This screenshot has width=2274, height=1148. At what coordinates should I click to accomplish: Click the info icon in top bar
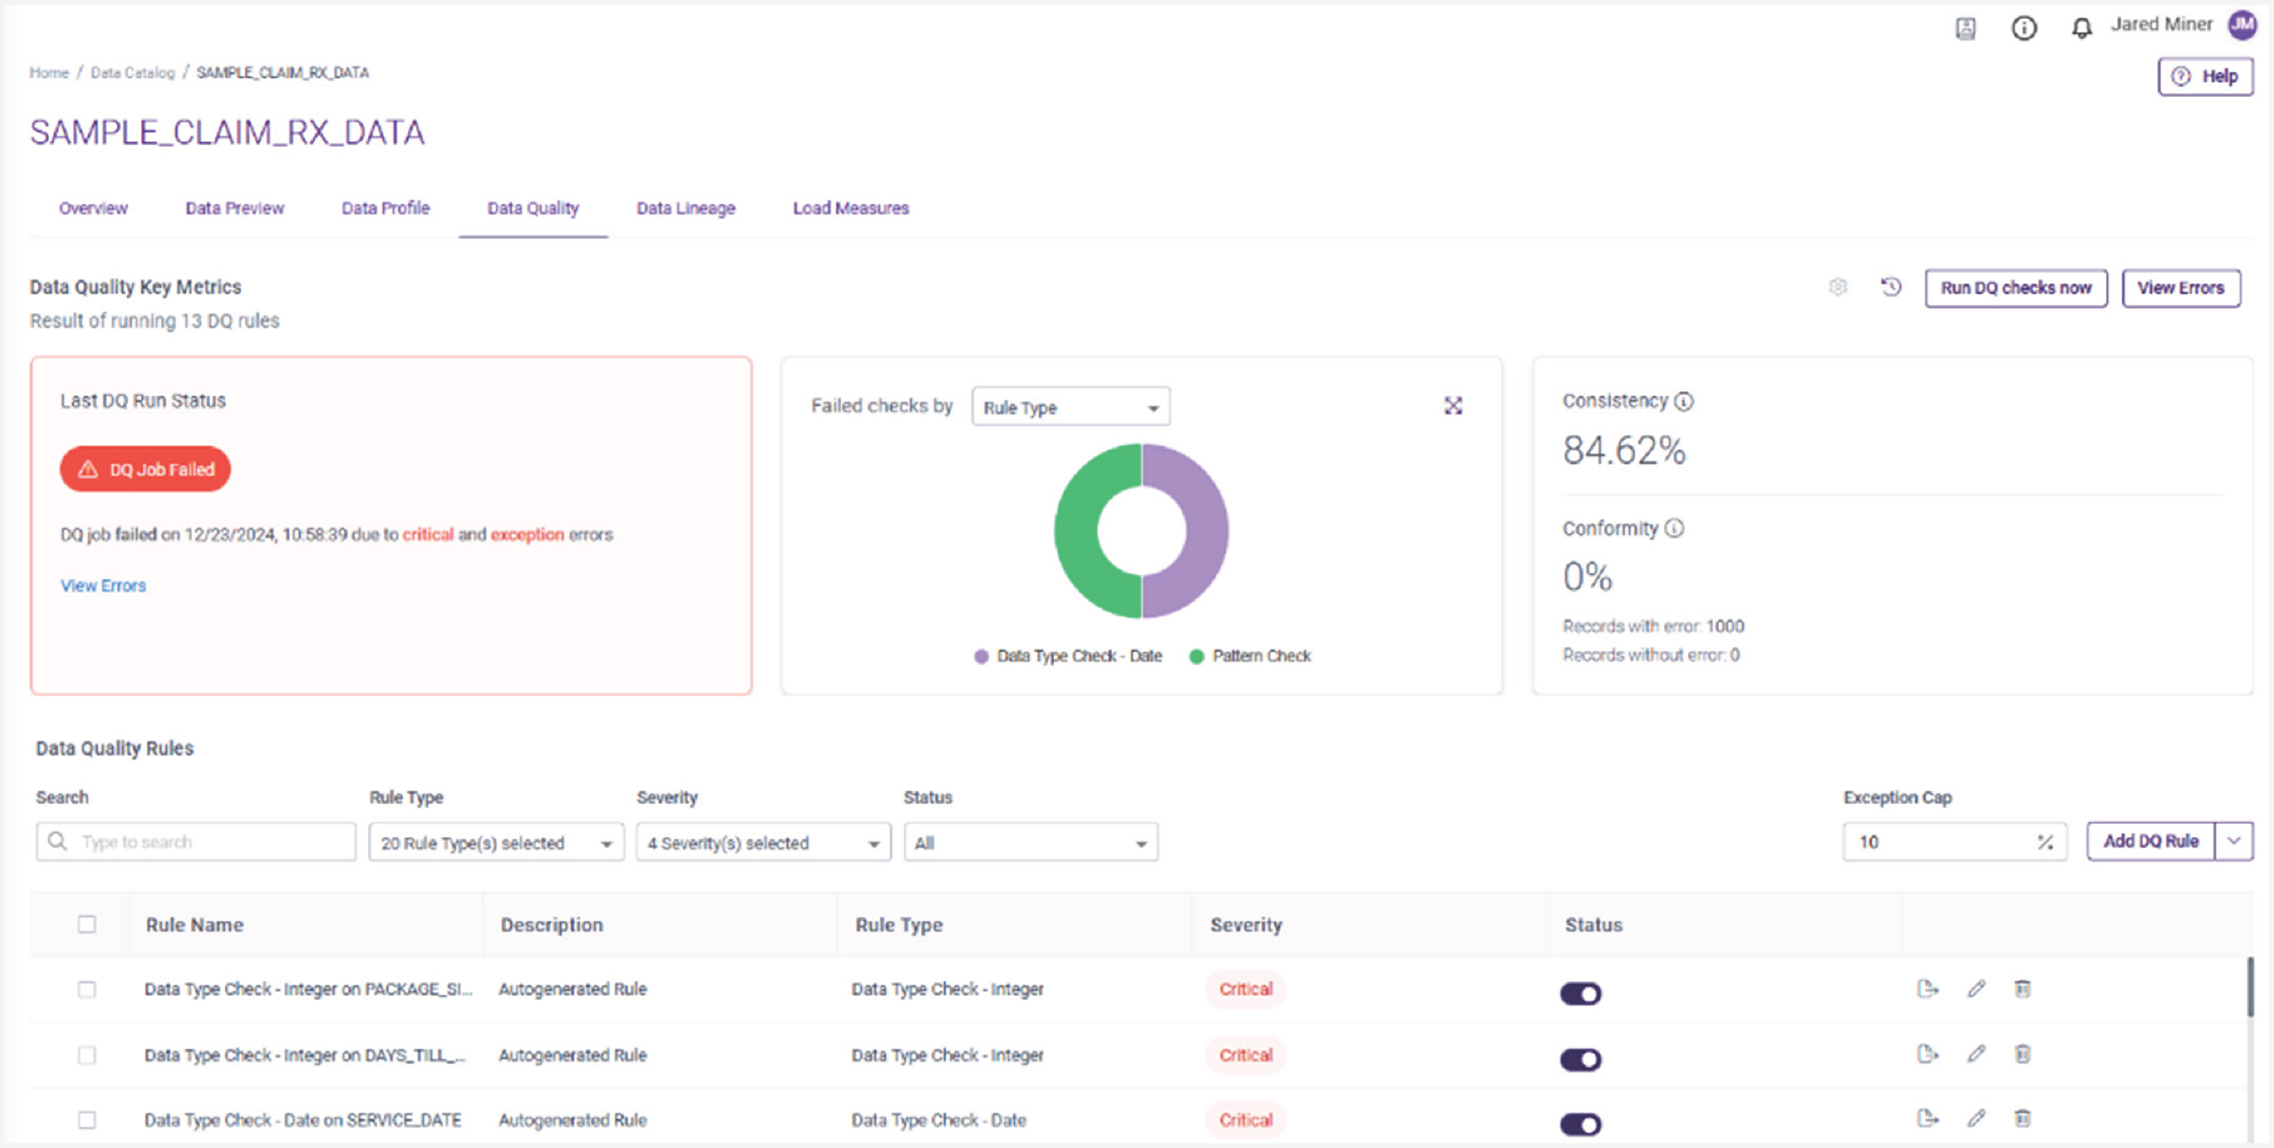(2024, 27)
